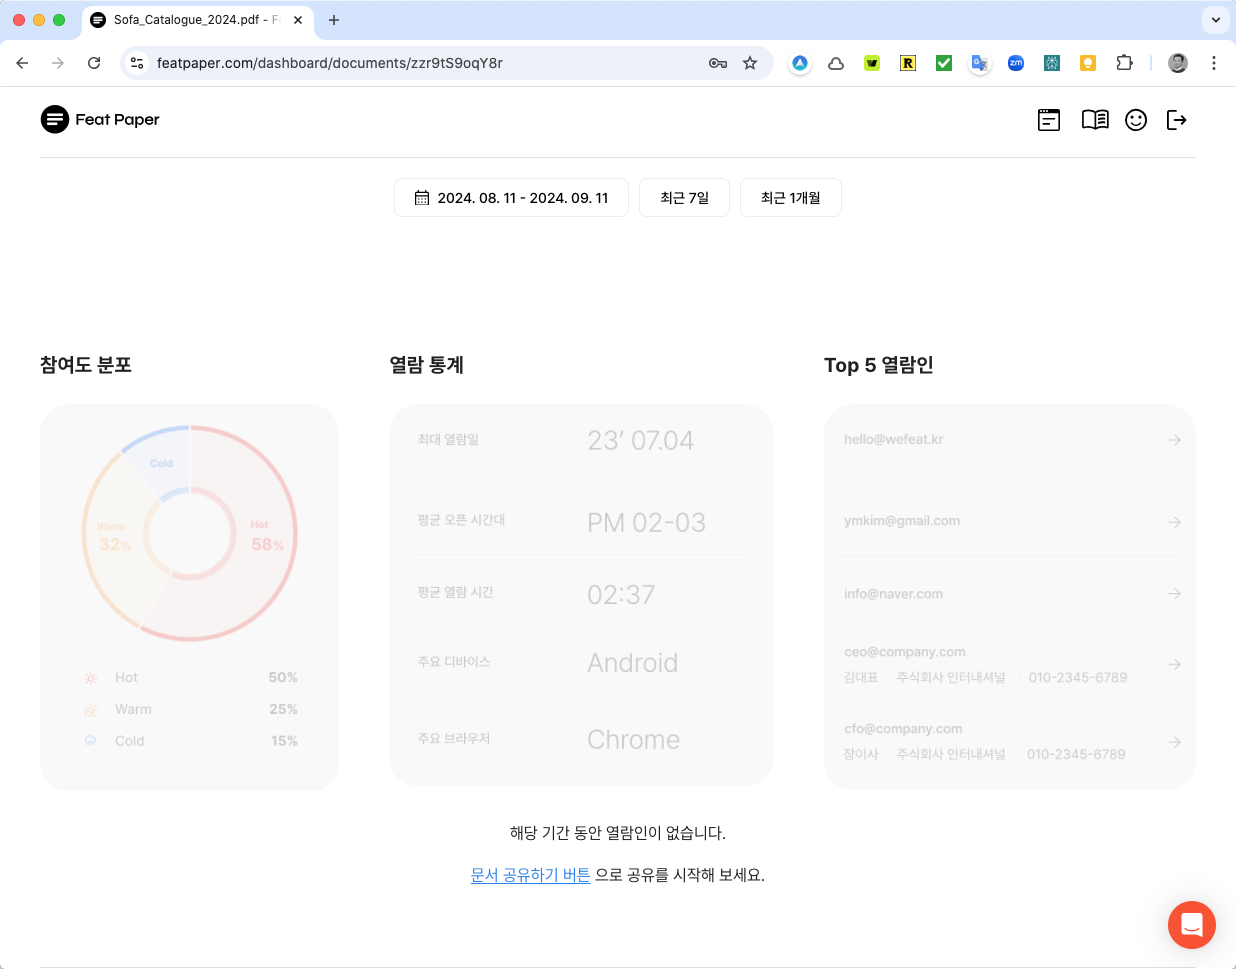Open the documents panel icon in the header
The height and width of the screenshot is (969, 1236).
[1048, 119]
